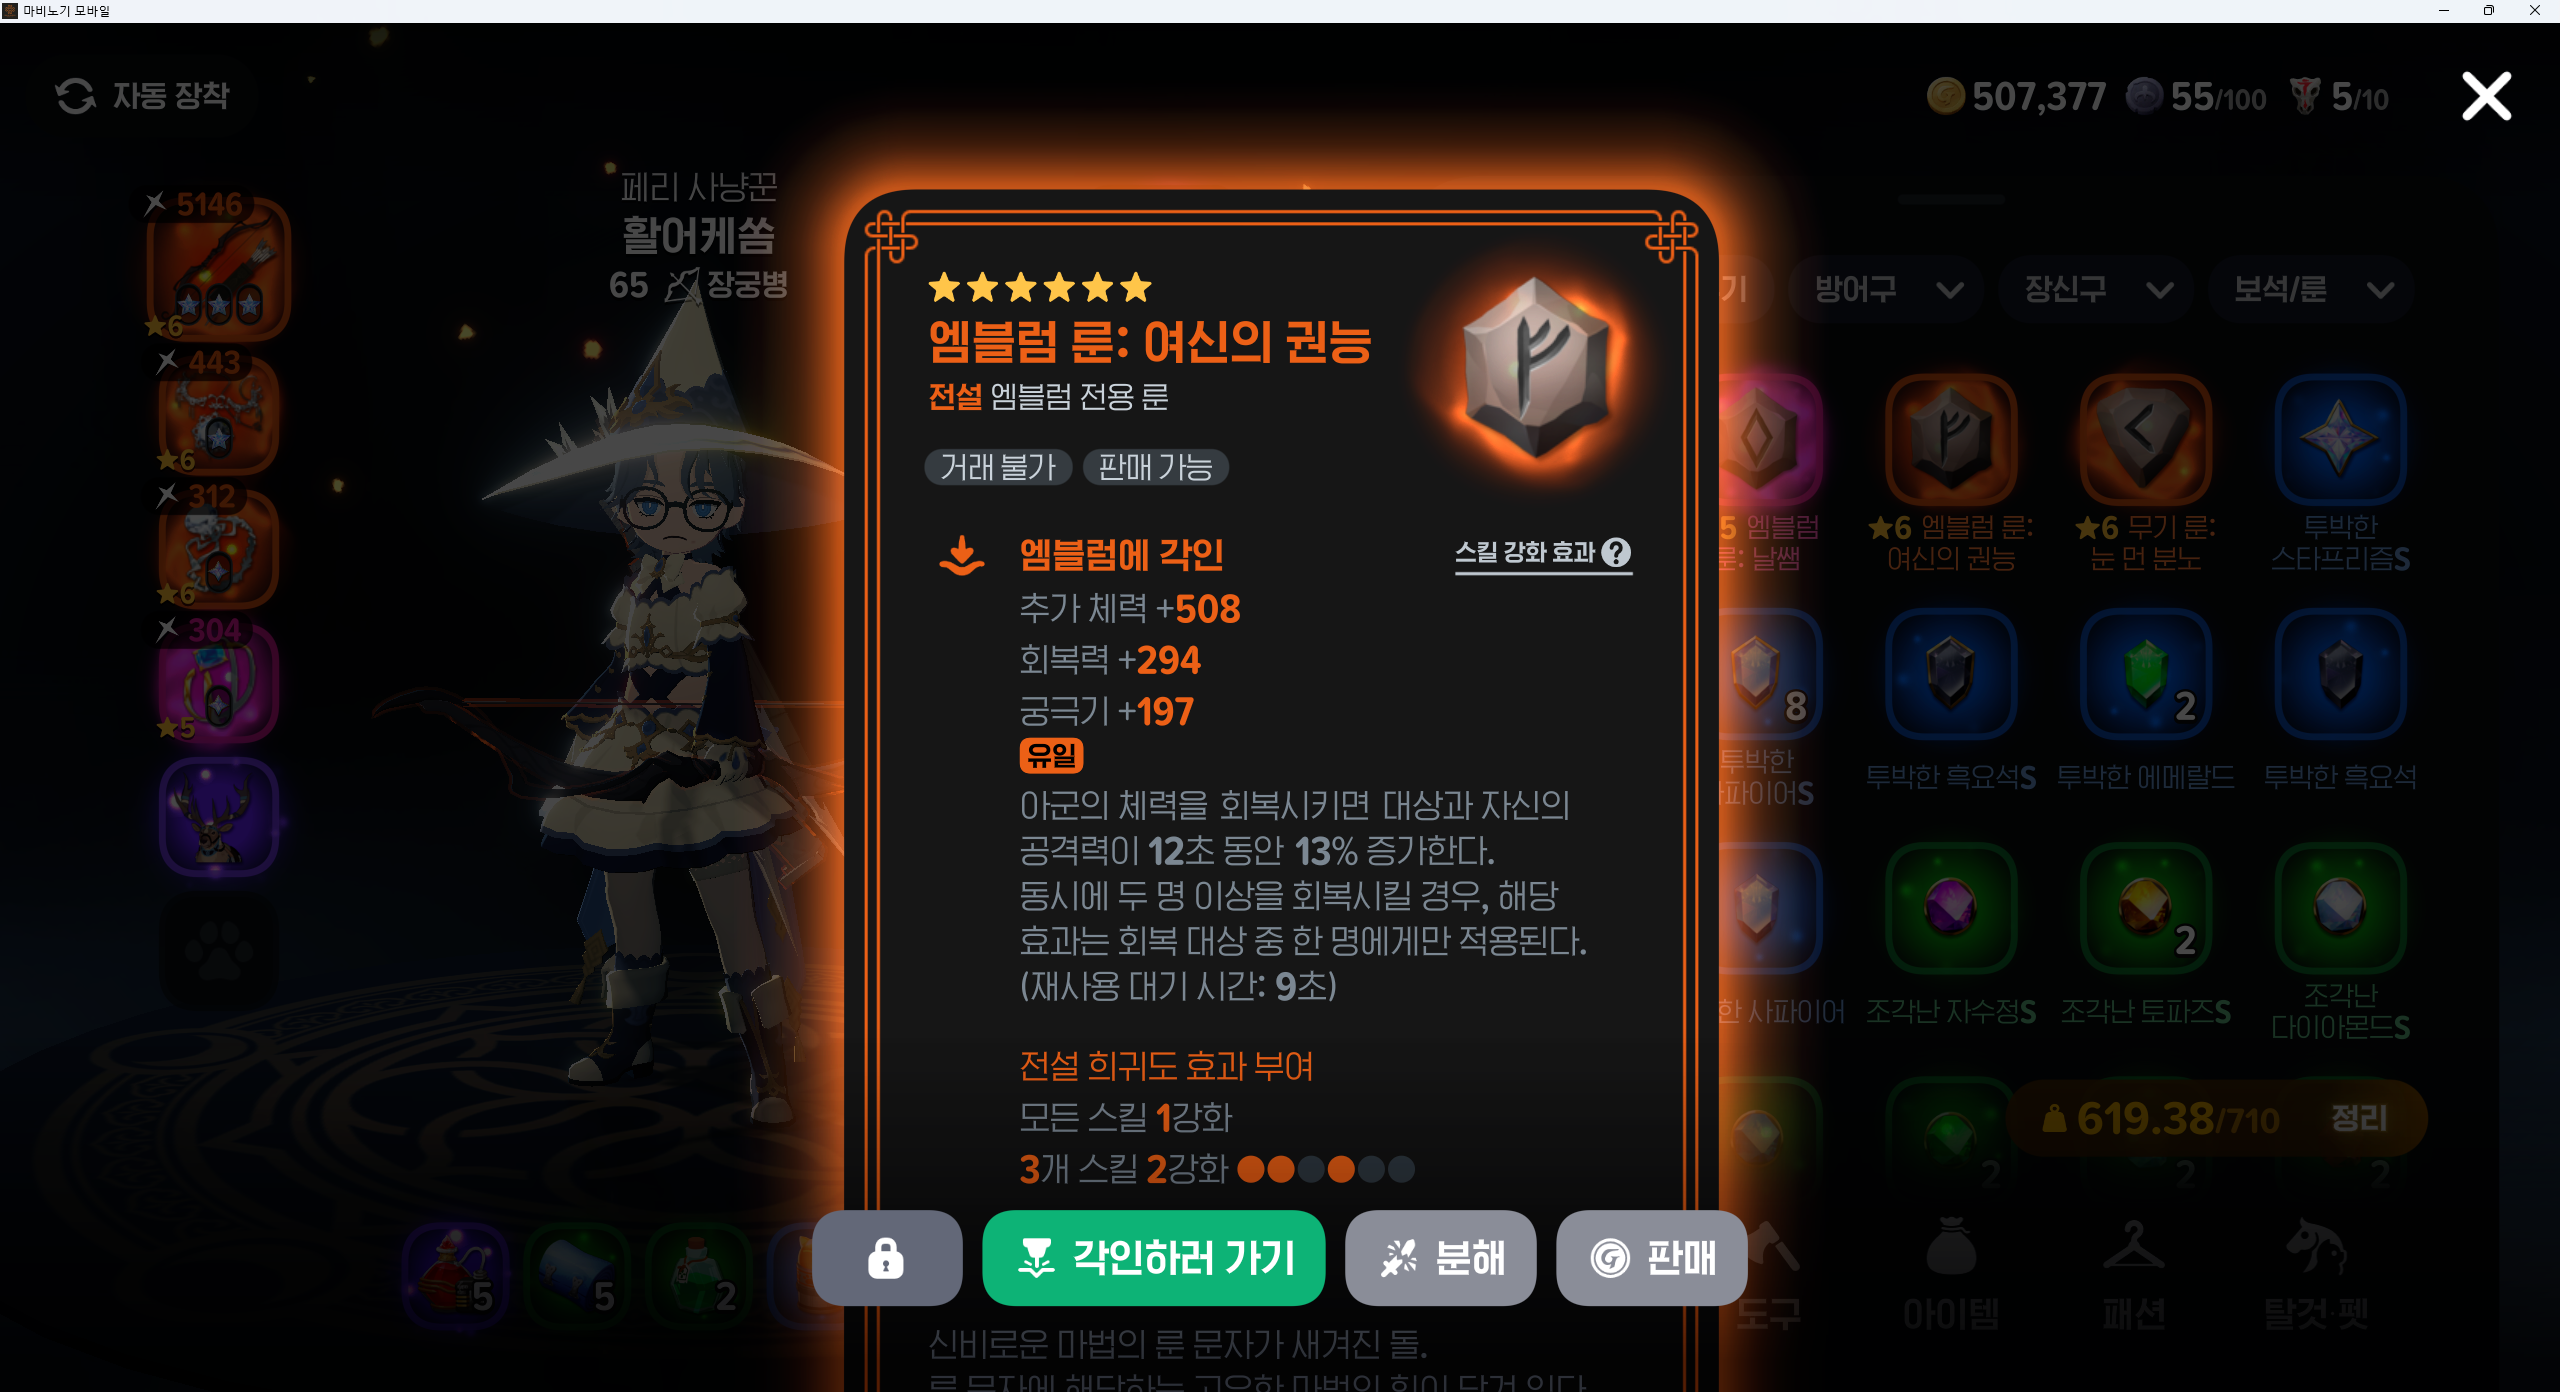The height and width of the screenshot is (1392, 2560).
Task: Click the green 각인하러 가기 button
Action: tap(1153, 1257)
